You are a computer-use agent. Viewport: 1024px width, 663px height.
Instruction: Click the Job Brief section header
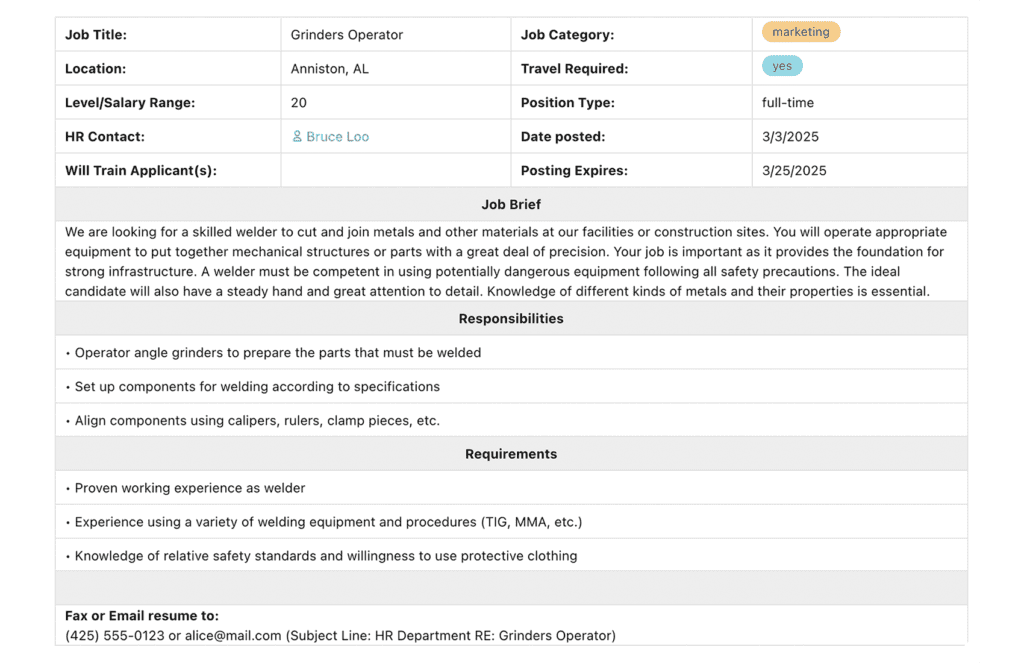511,205
